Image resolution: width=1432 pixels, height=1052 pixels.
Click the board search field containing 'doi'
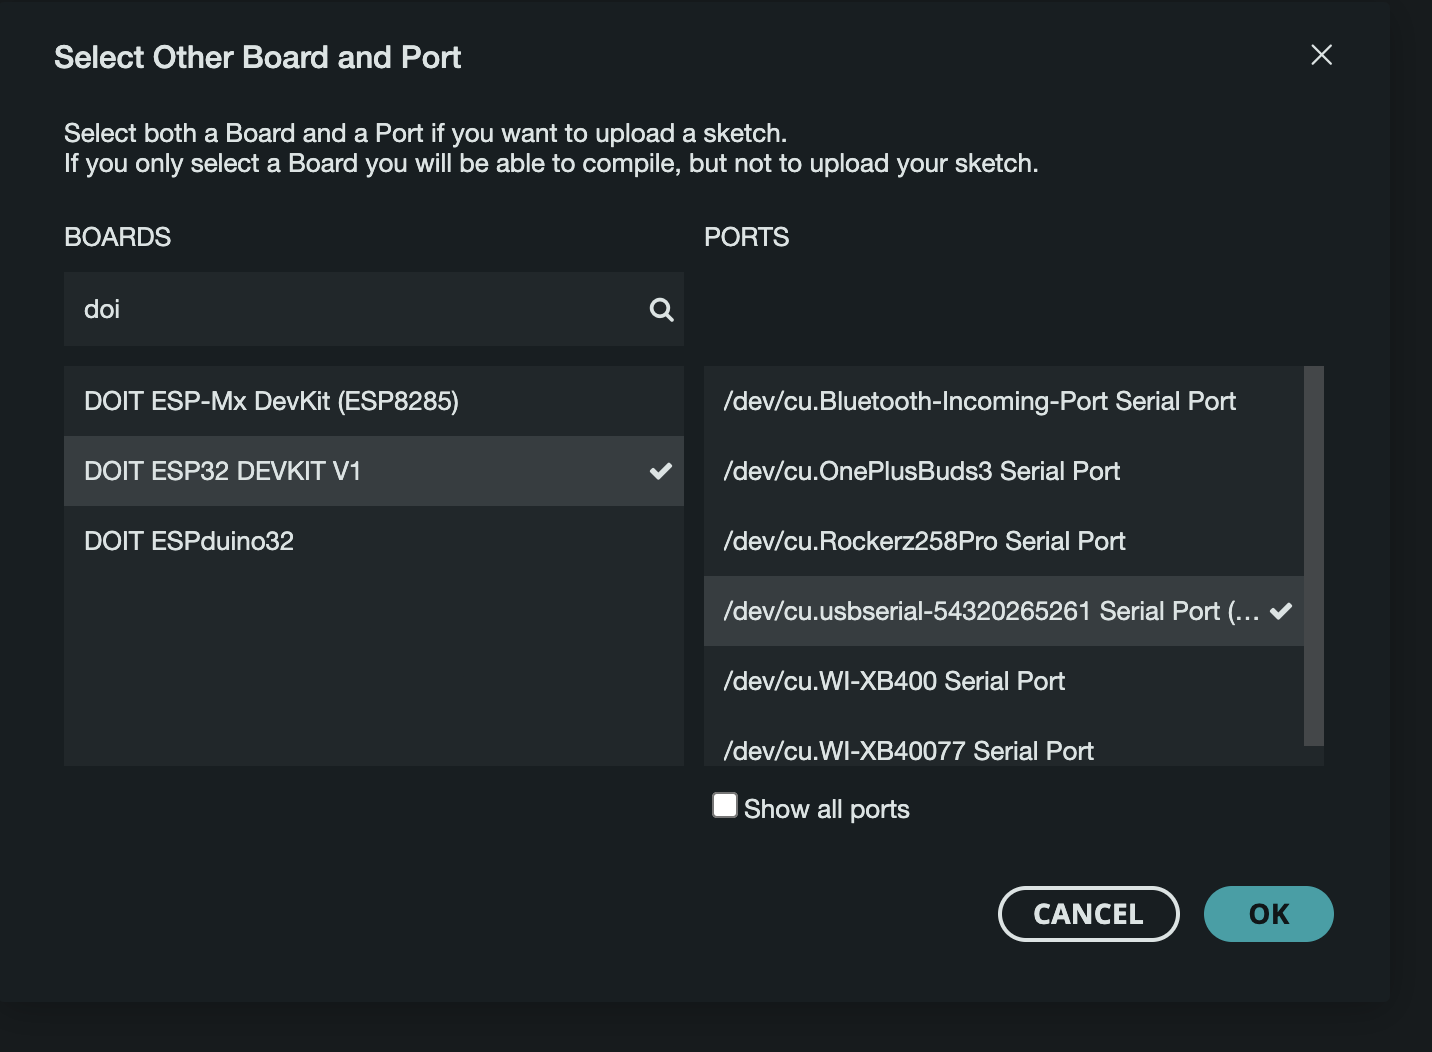tap(374, 309)
